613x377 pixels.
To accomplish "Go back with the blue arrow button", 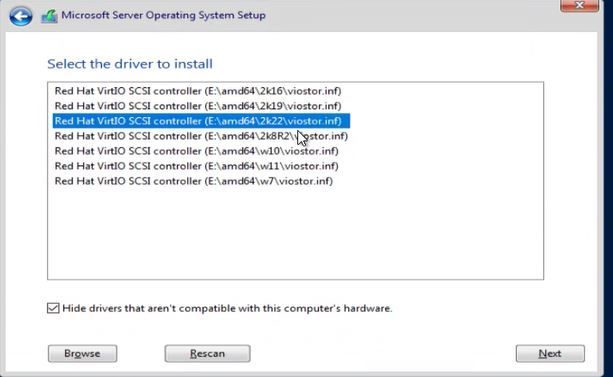I will 21,16.
